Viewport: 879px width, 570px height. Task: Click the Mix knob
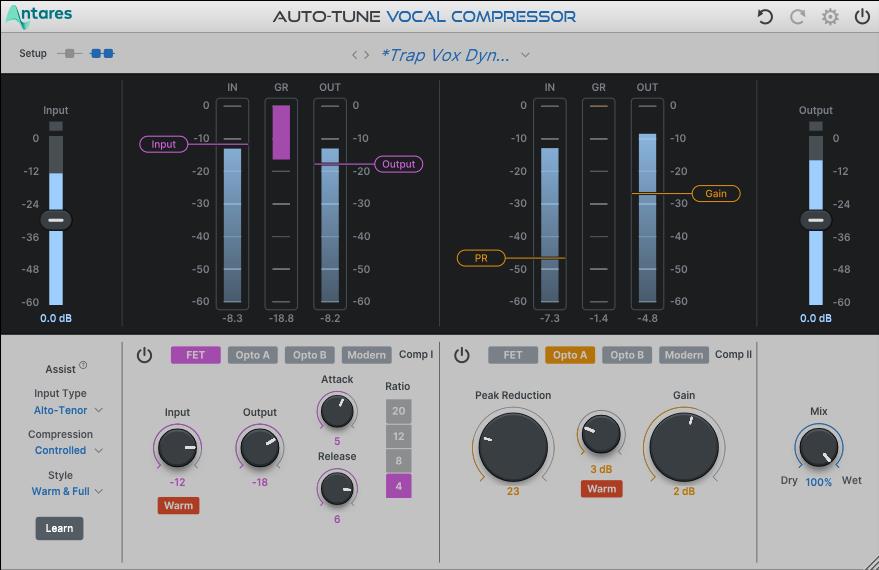point(819,448)
